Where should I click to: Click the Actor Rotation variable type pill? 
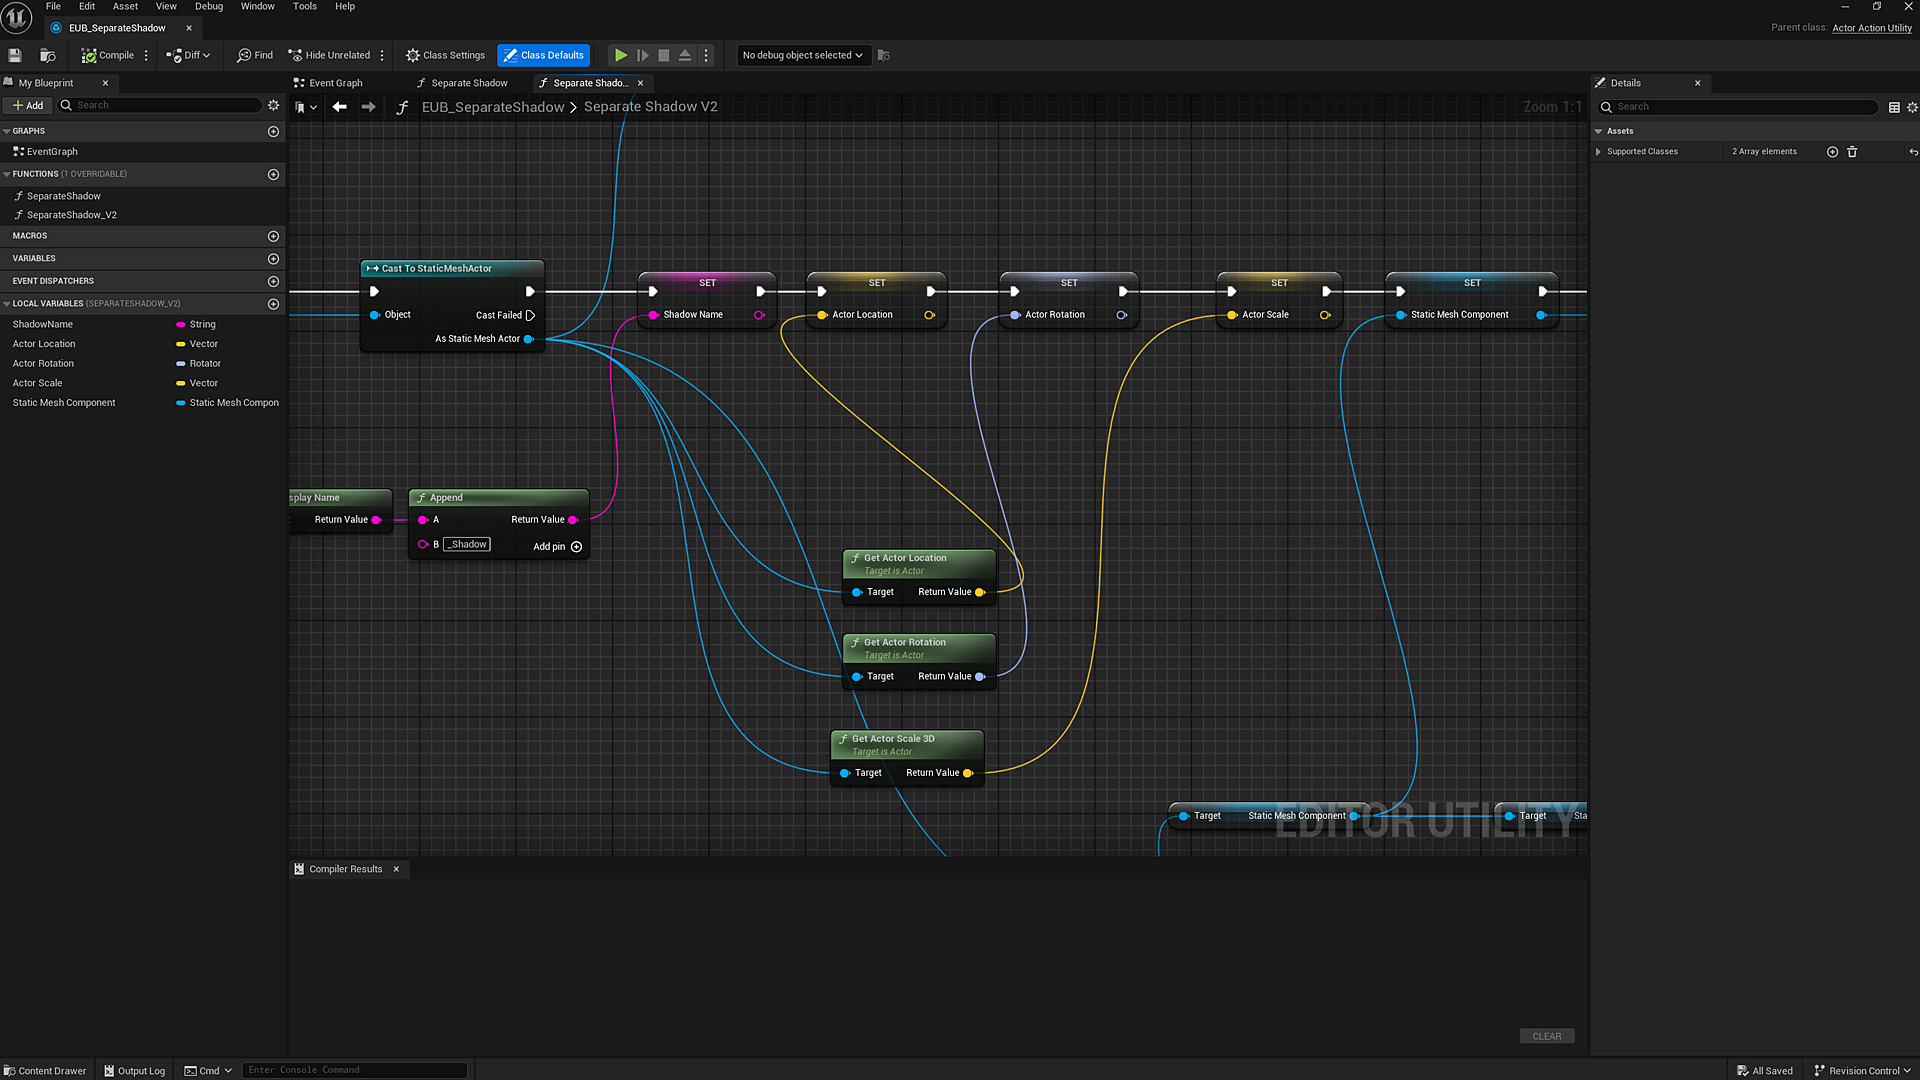[181, 364]
